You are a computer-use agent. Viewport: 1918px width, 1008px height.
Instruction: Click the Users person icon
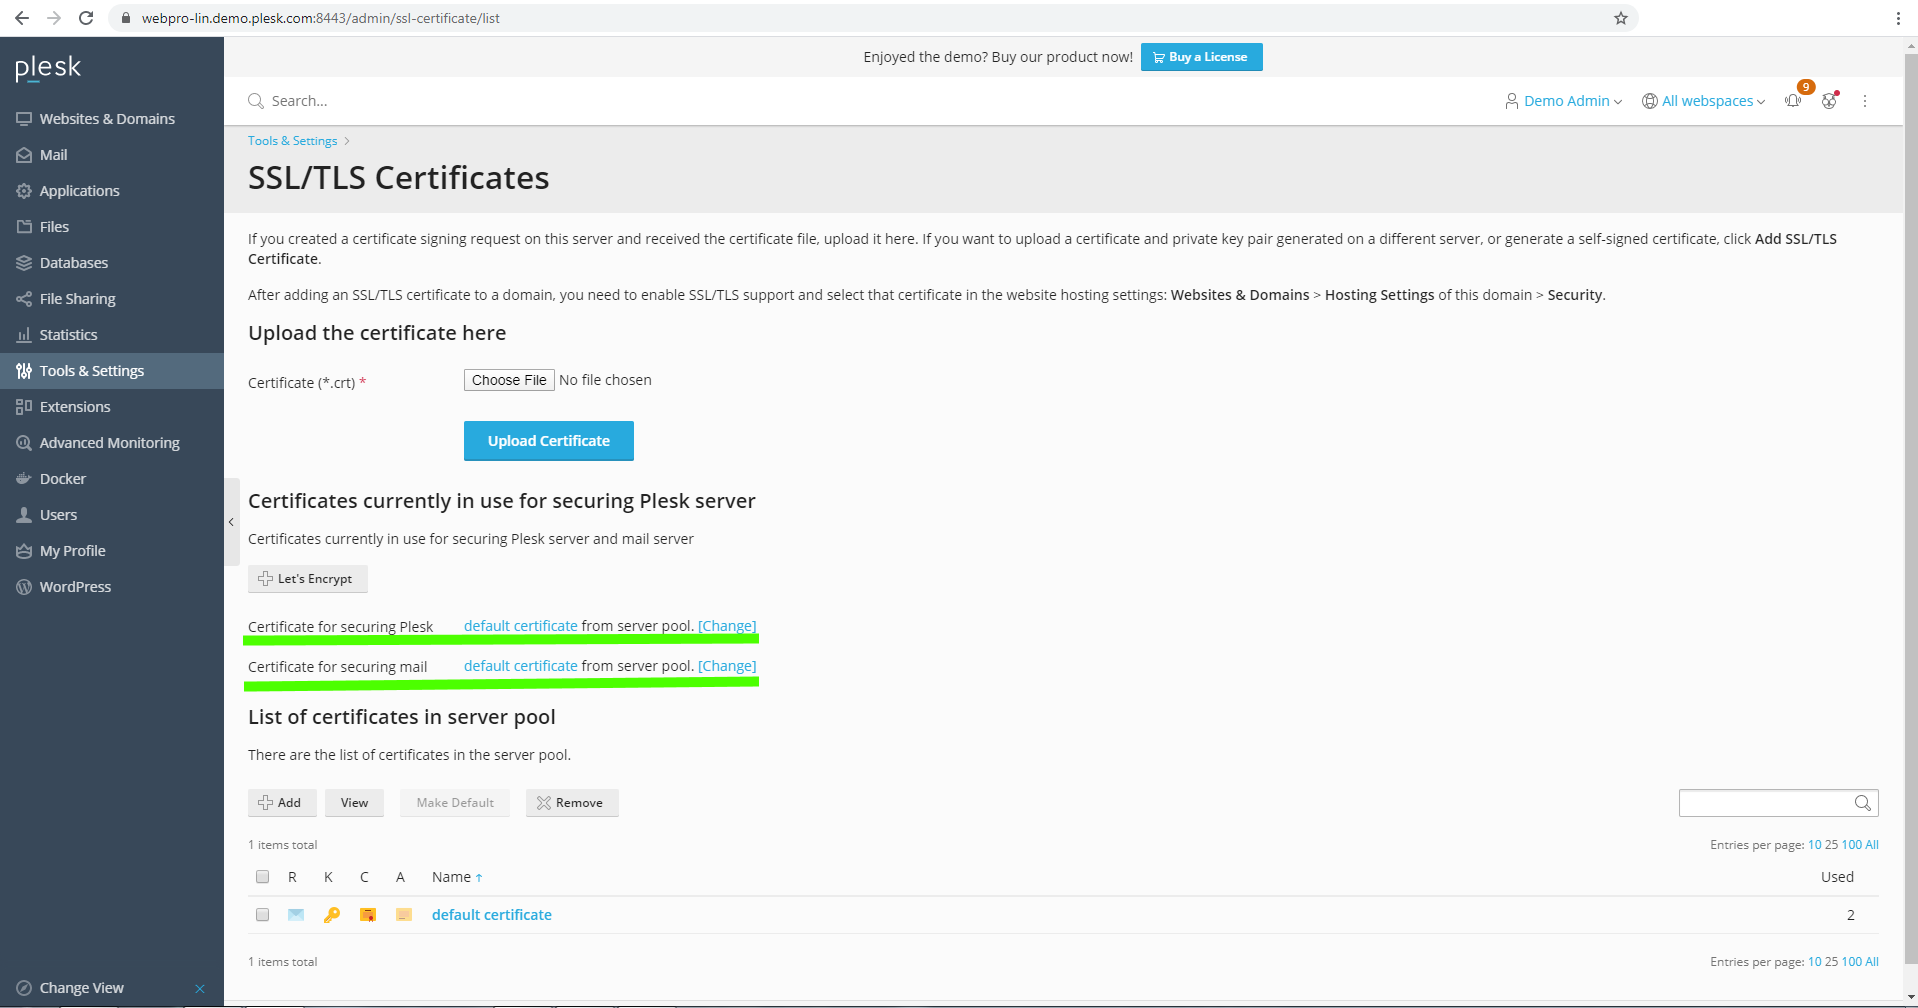(24, 515)
